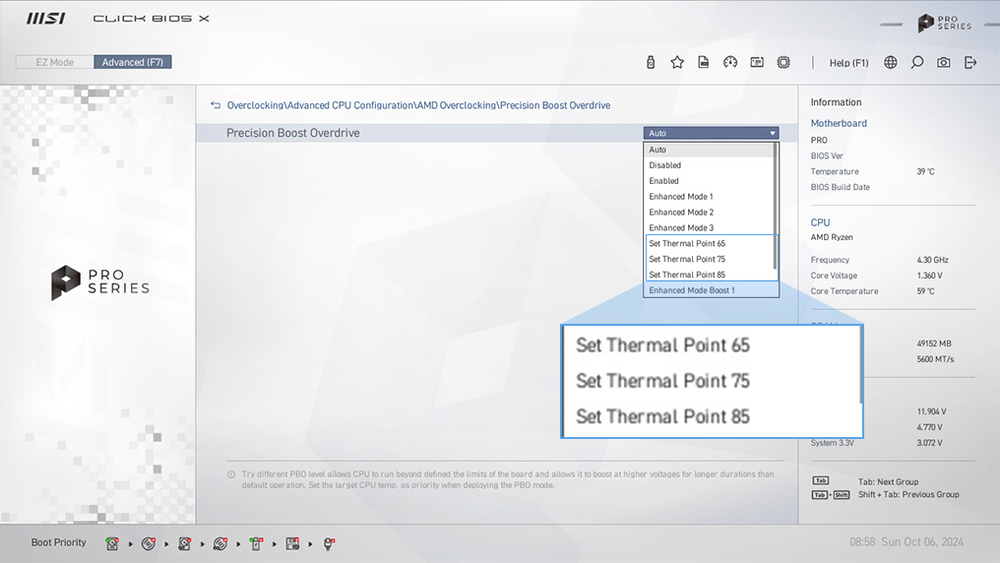Open the CPU chip icon in toolbar
The image size is (1000, 563).
[783, 62]
